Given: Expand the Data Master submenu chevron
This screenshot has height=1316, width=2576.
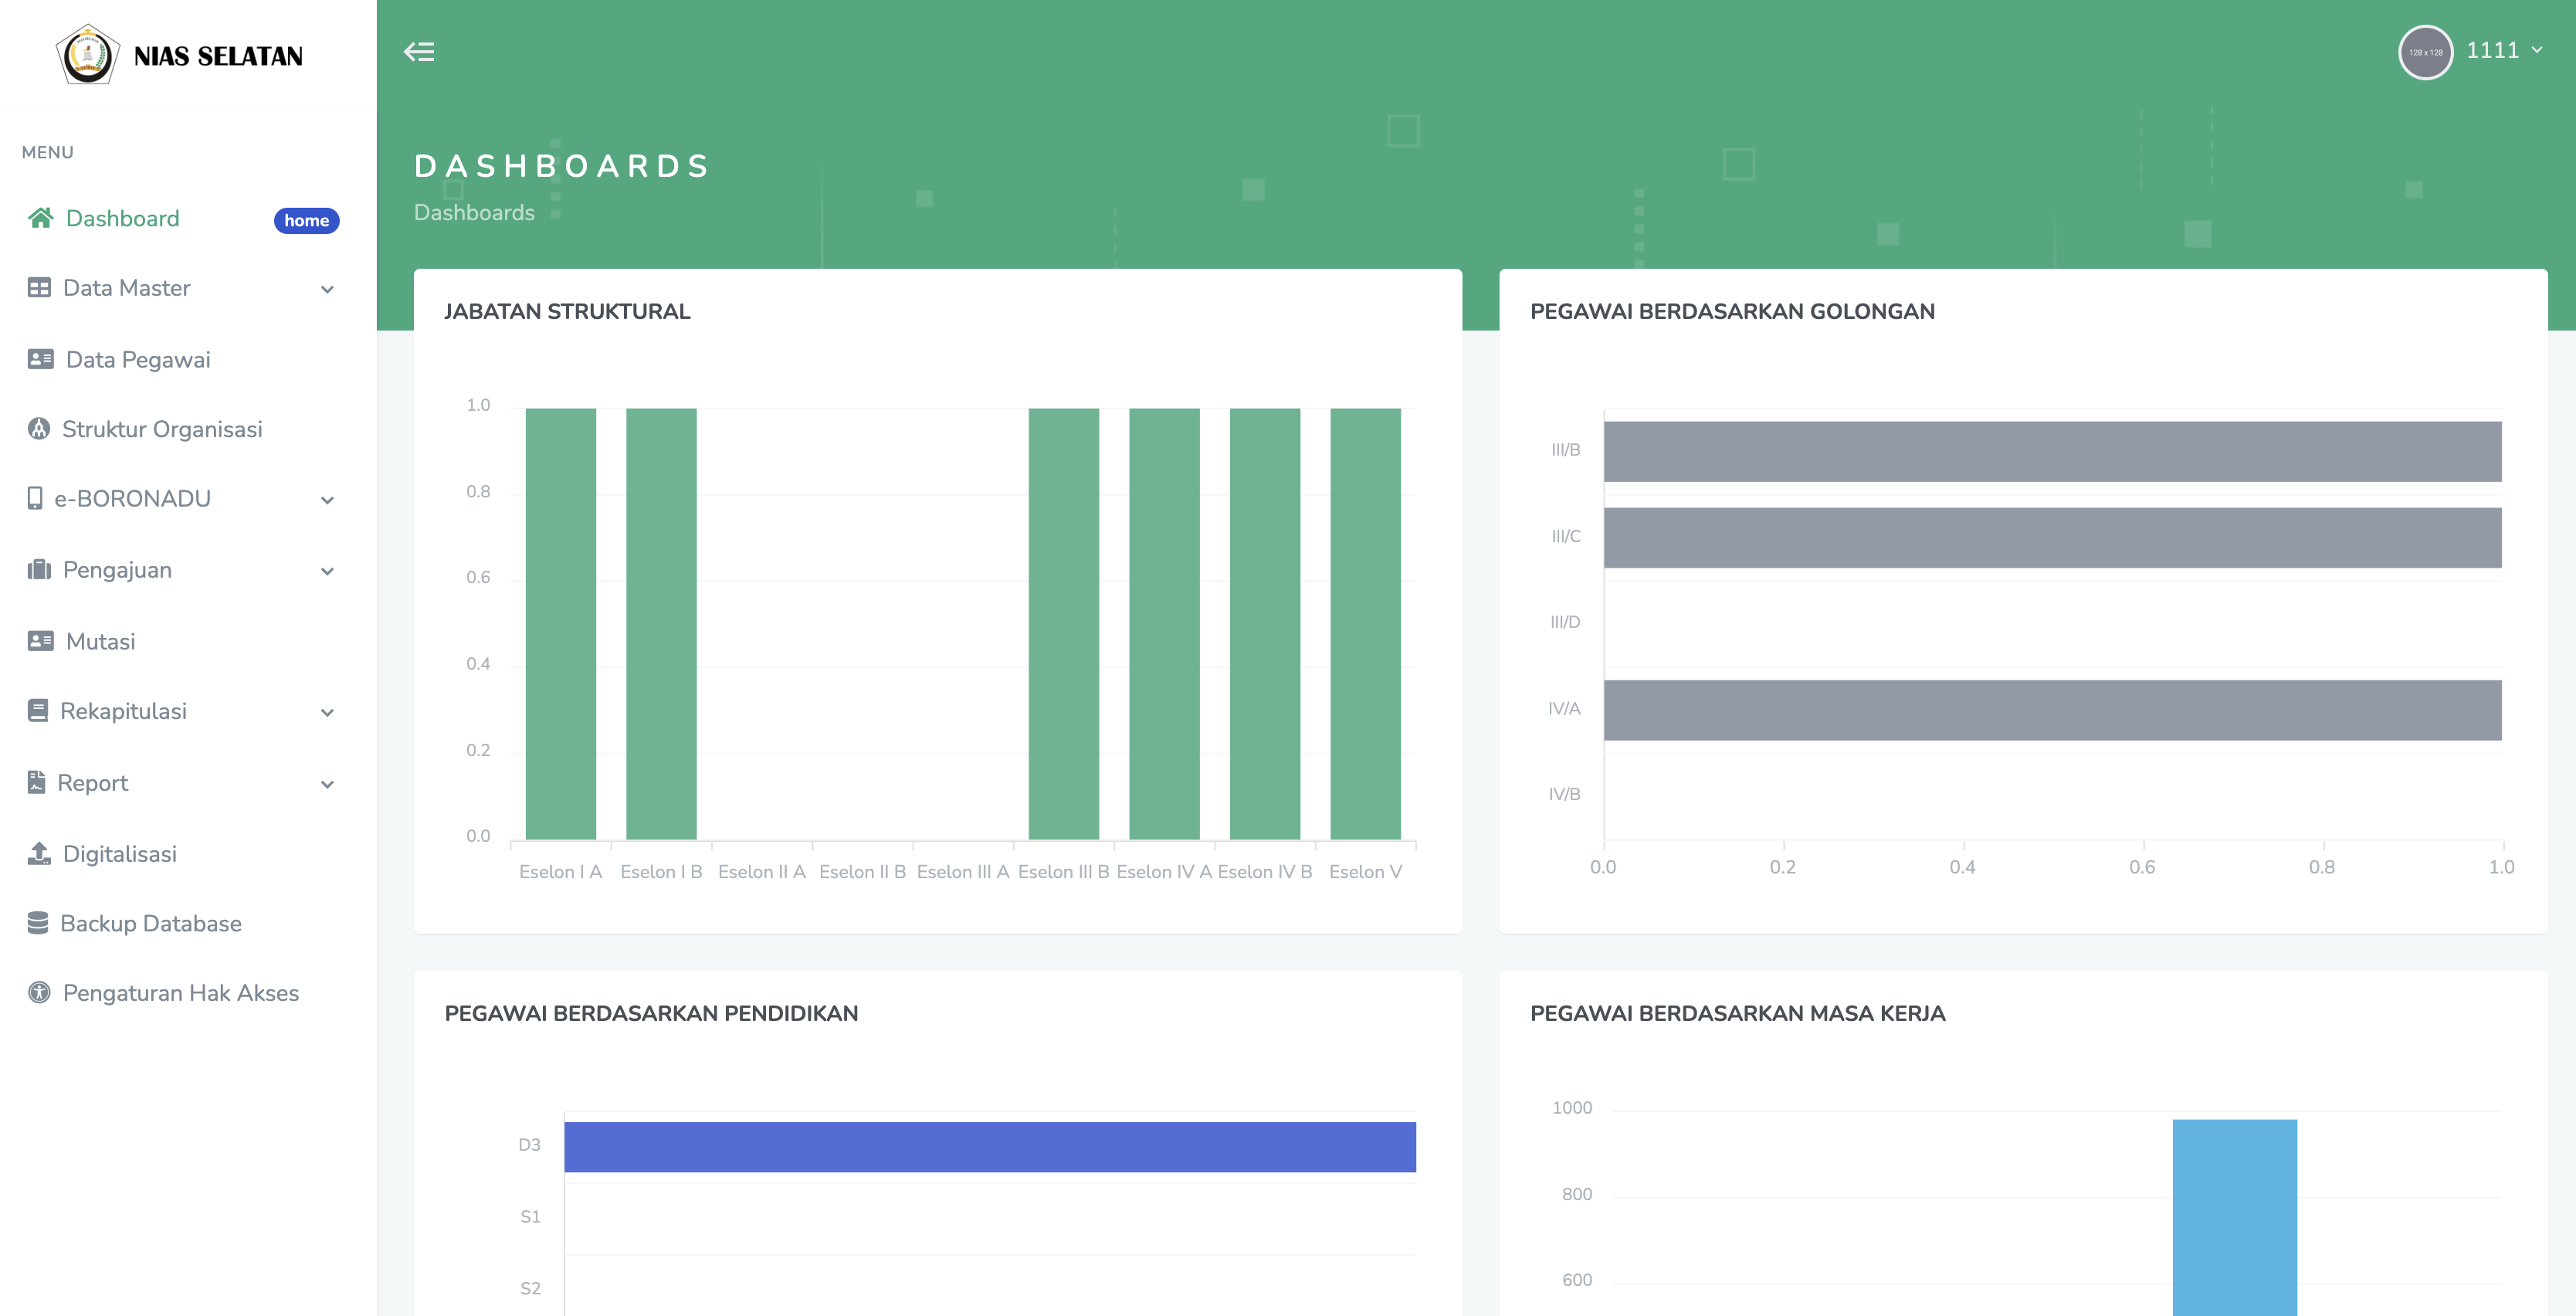Looking at the screenshot, I should tap(327, 290).
